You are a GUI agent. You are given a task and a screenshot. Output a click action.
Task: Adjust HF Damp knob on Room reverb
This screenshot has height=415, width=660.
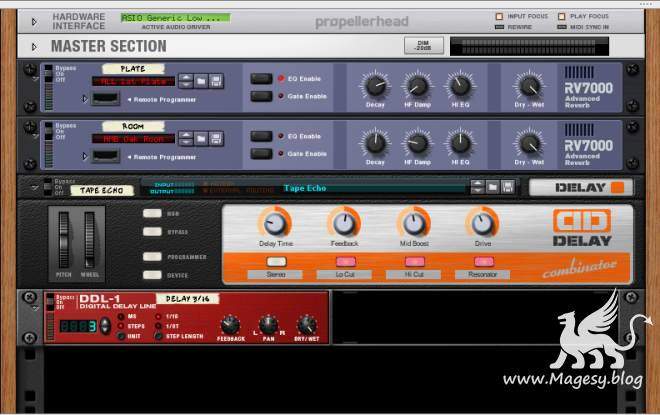click(417, 144)
